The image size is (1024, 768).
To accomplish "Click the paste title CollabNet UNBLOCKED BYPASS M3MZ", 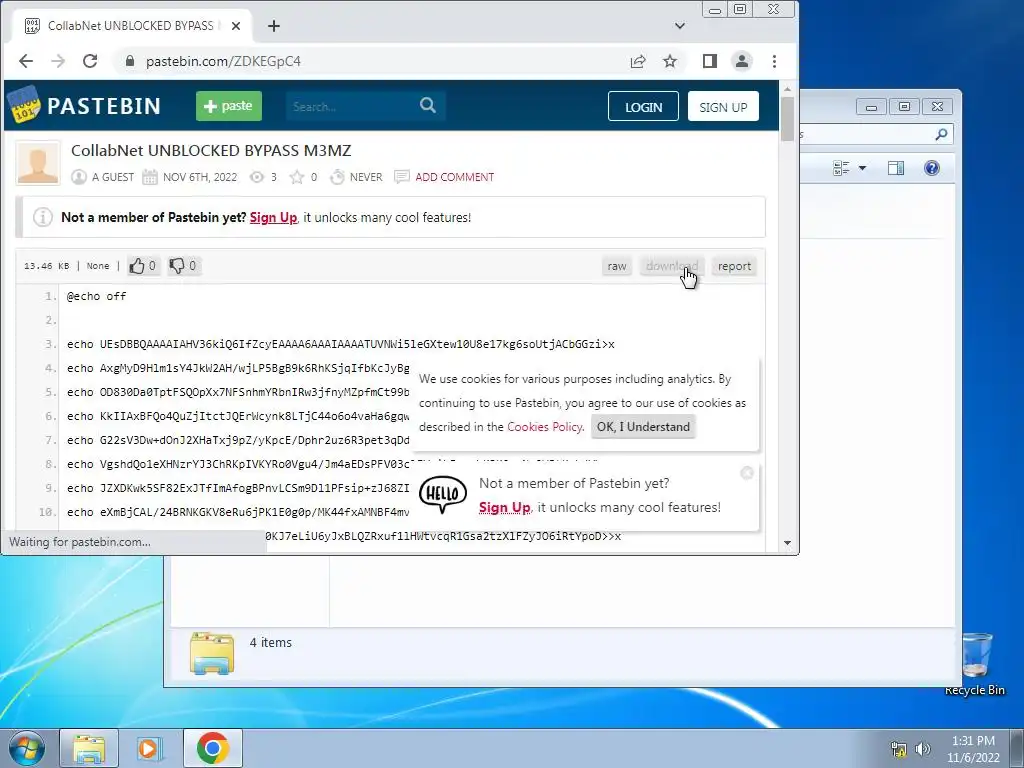I will click(211, 150).
